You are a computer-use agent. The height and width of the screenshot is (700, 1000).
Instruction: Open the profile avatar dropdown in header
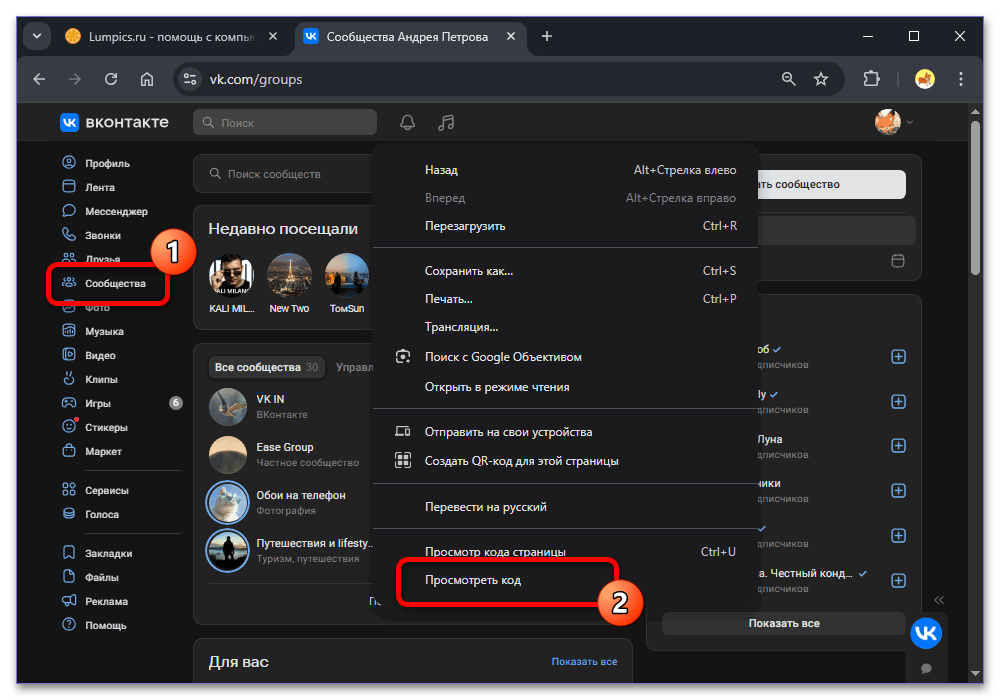tap(894, 122)
